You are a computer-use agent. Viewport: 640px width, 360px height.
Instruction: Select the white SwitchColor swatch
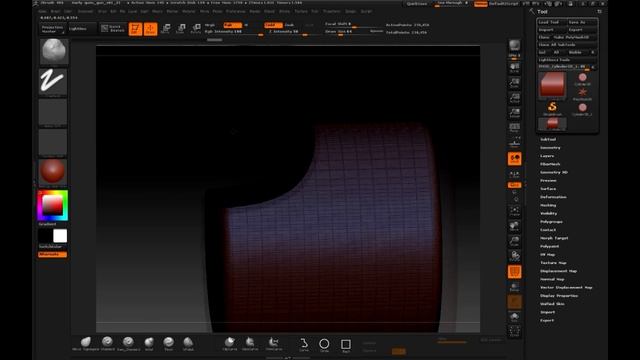click(60, 236)
